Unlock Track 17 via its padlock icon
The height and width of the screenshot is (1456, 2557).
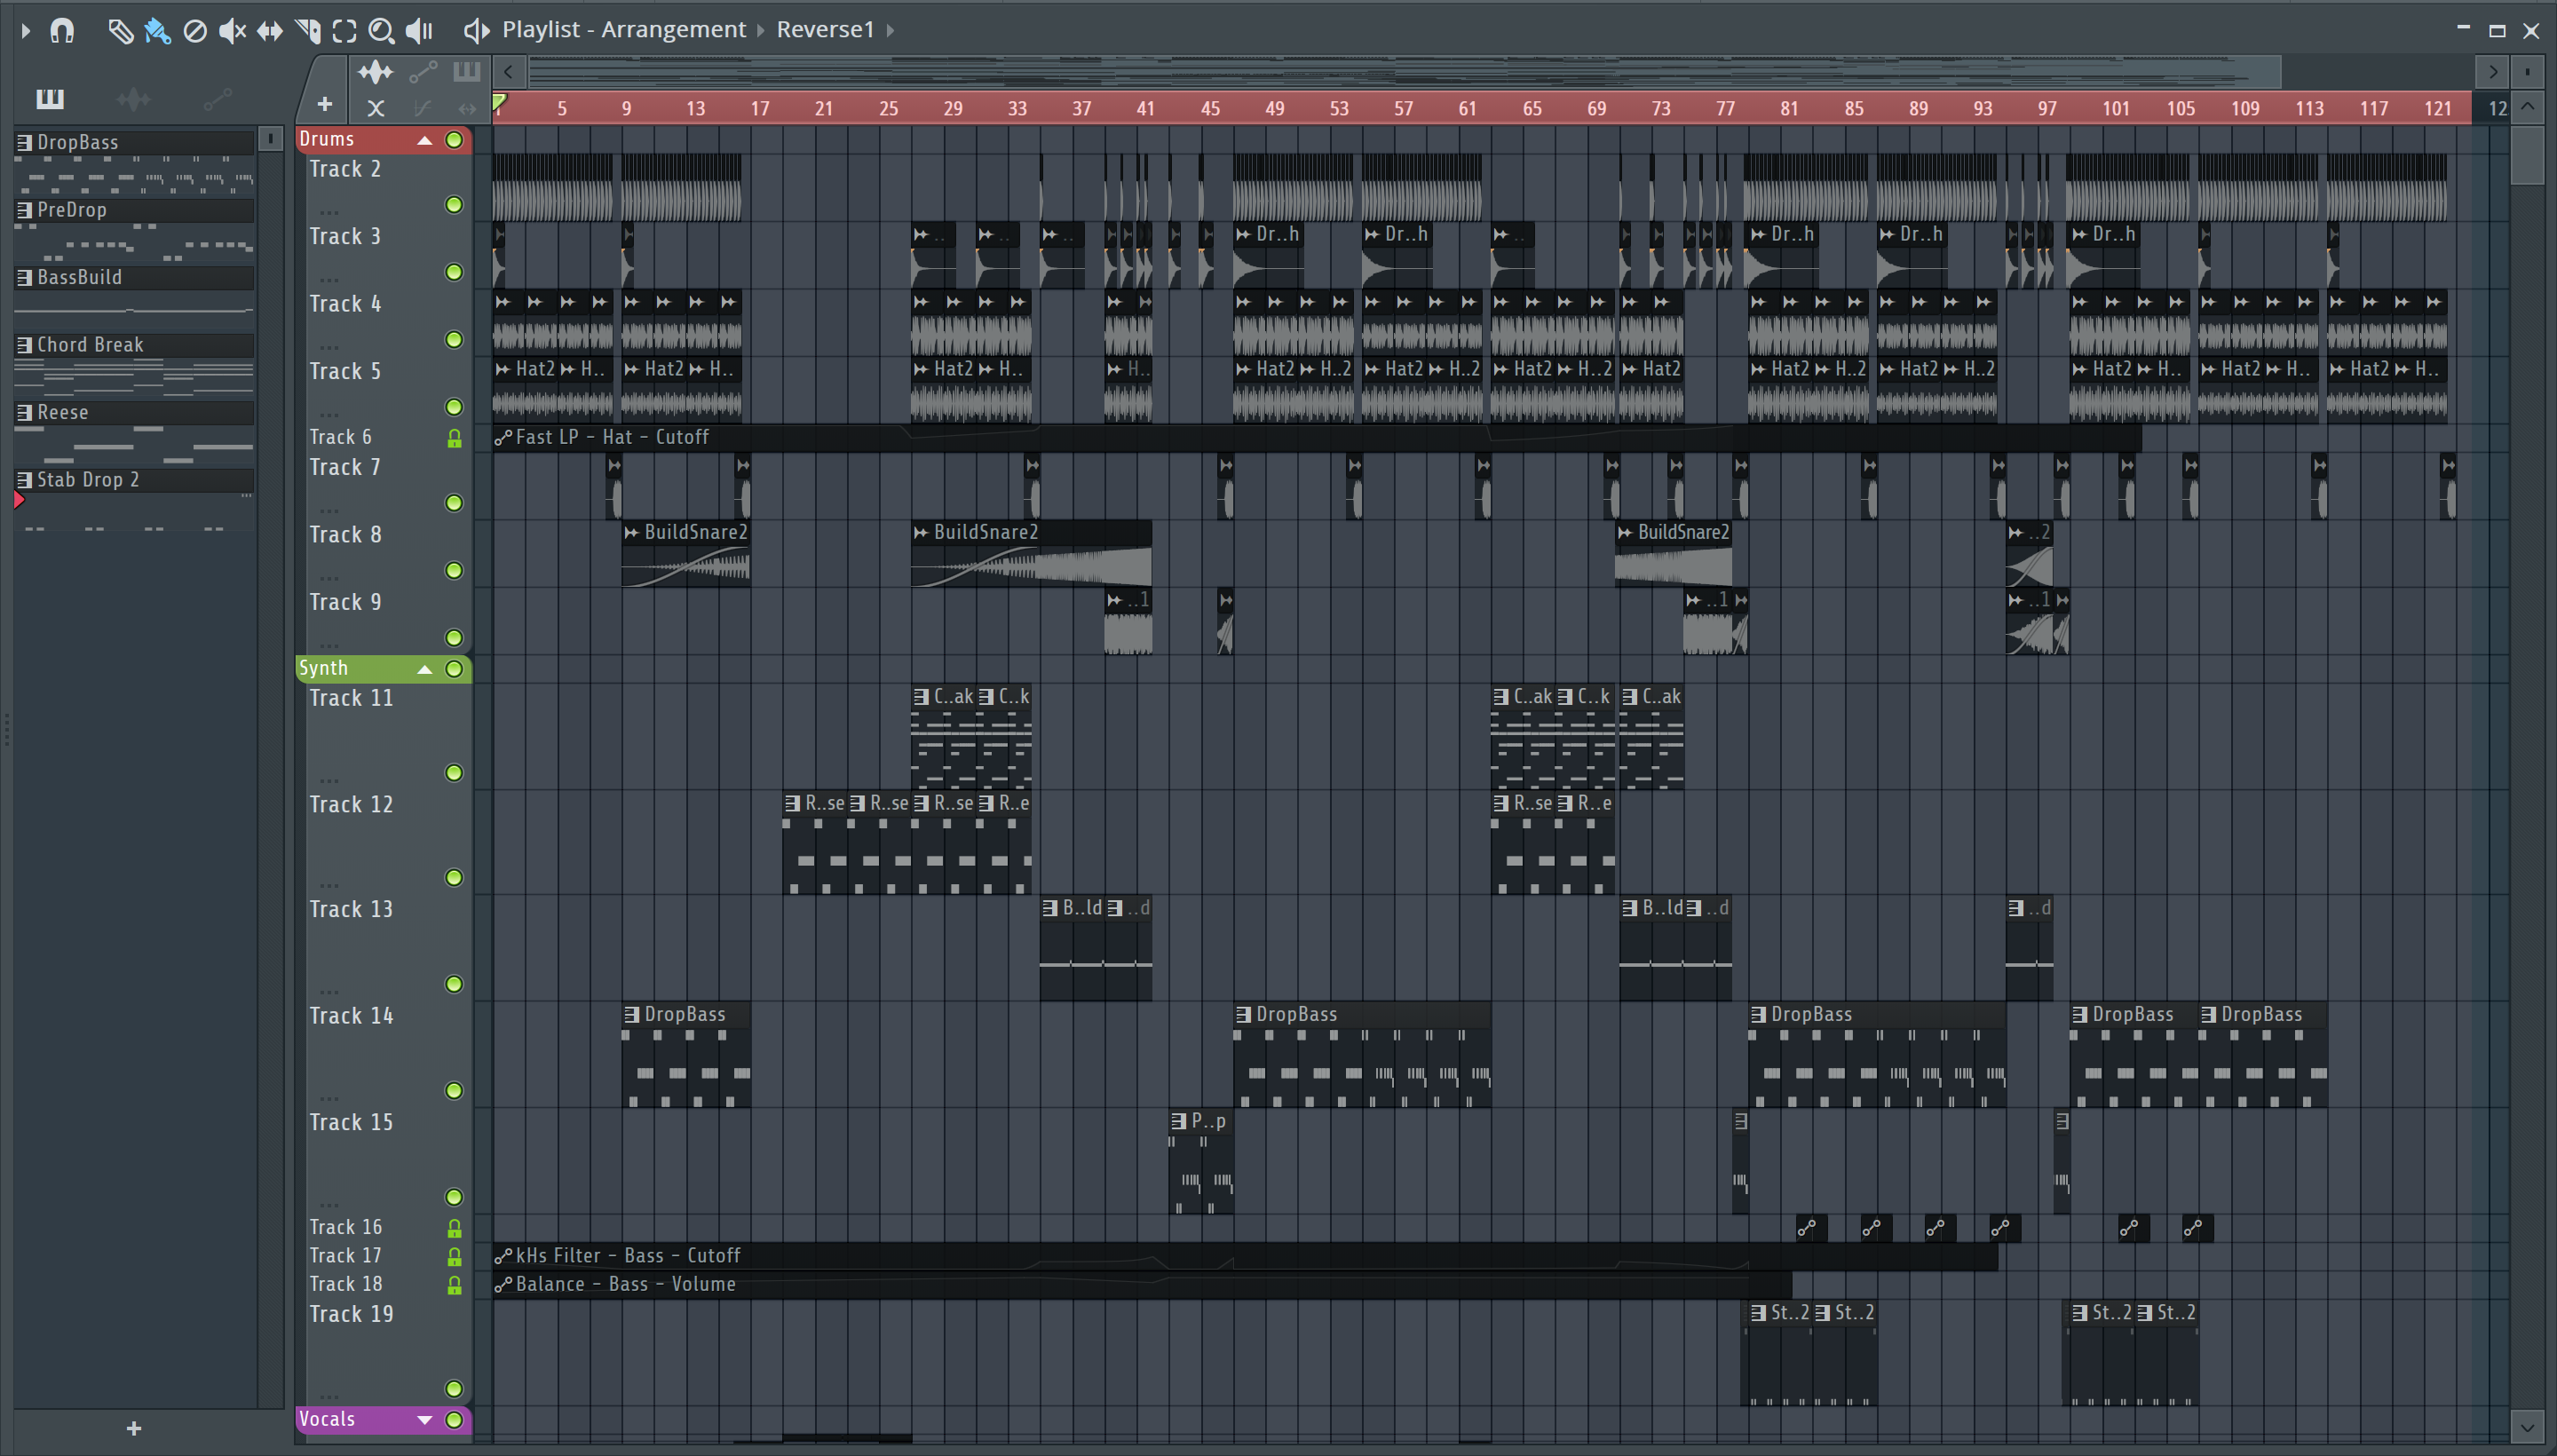(454, 1256)
